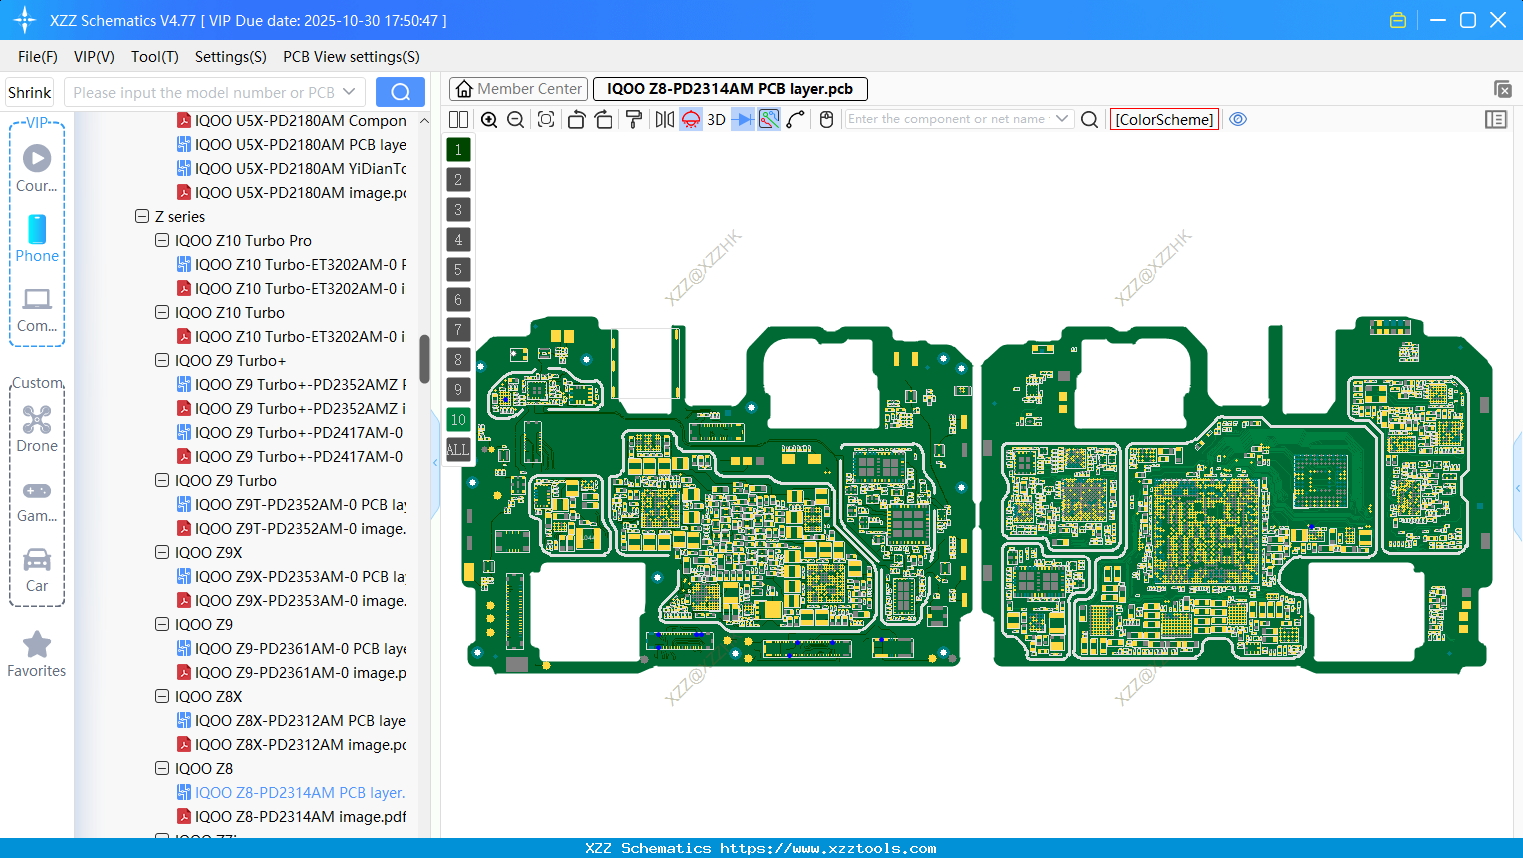Switch the board view to 3D

pos(715,119)
